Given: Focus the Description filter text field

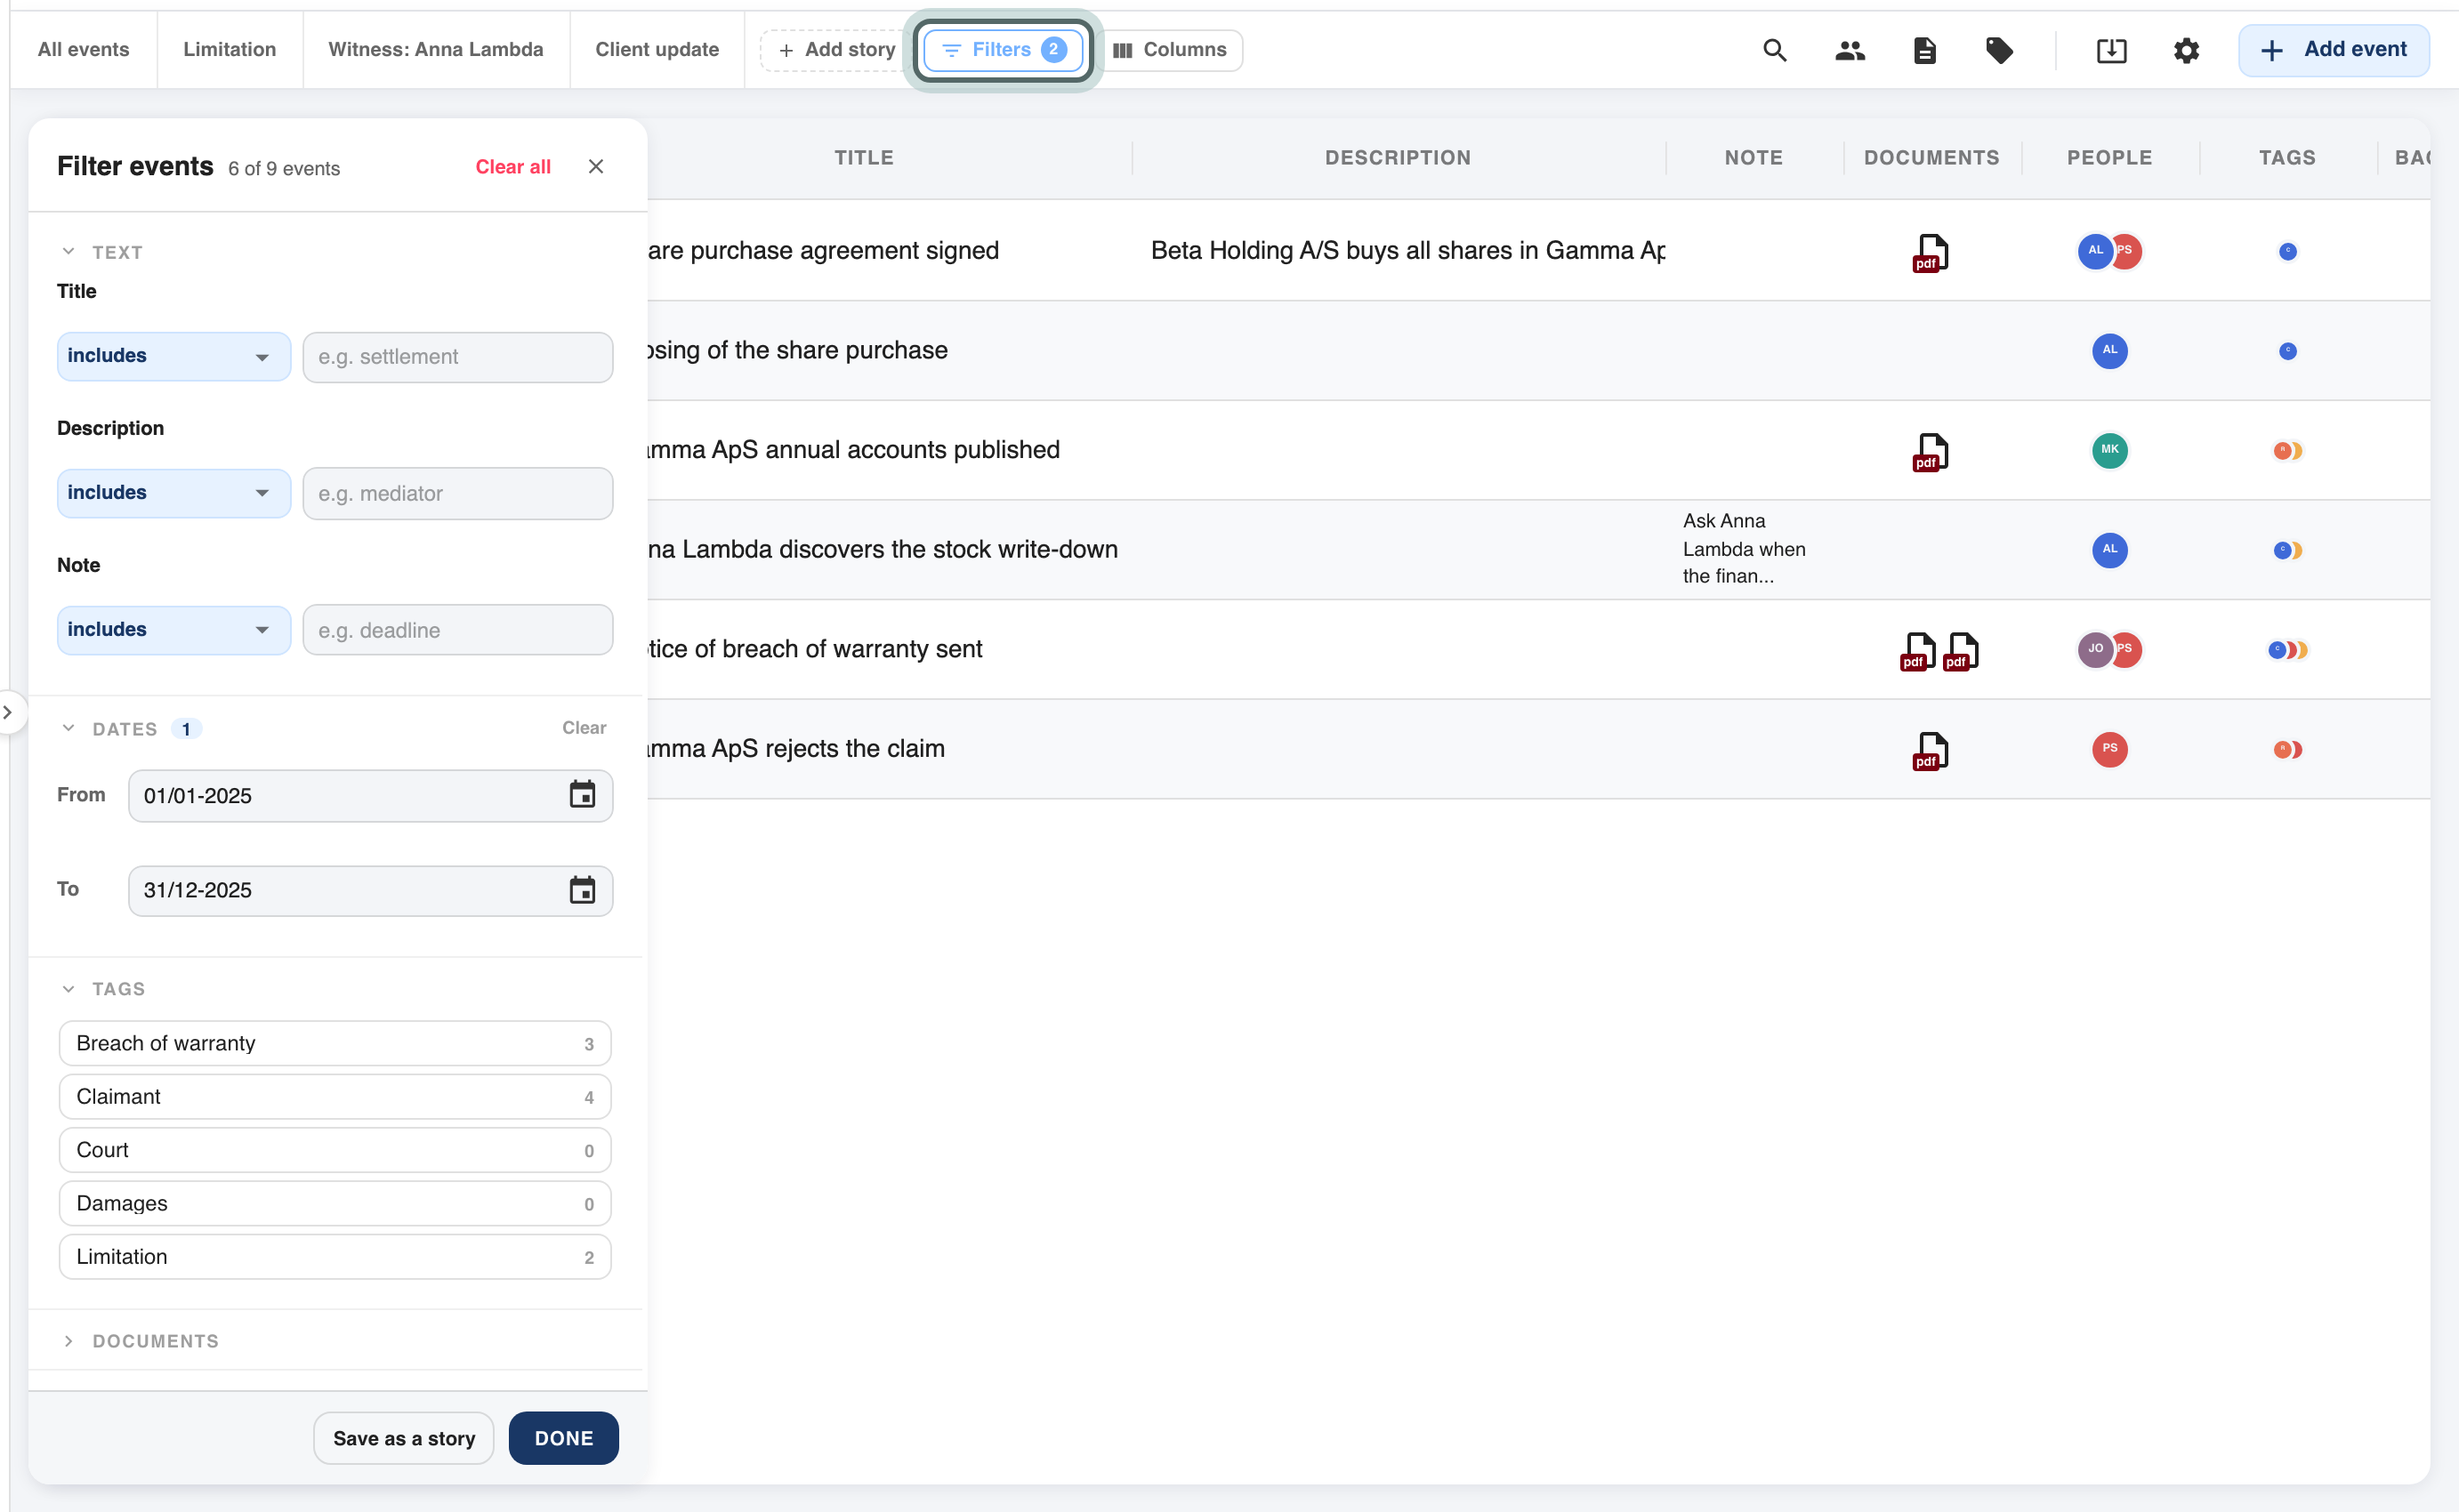Looking at the screenshot, I should [458, 494].
